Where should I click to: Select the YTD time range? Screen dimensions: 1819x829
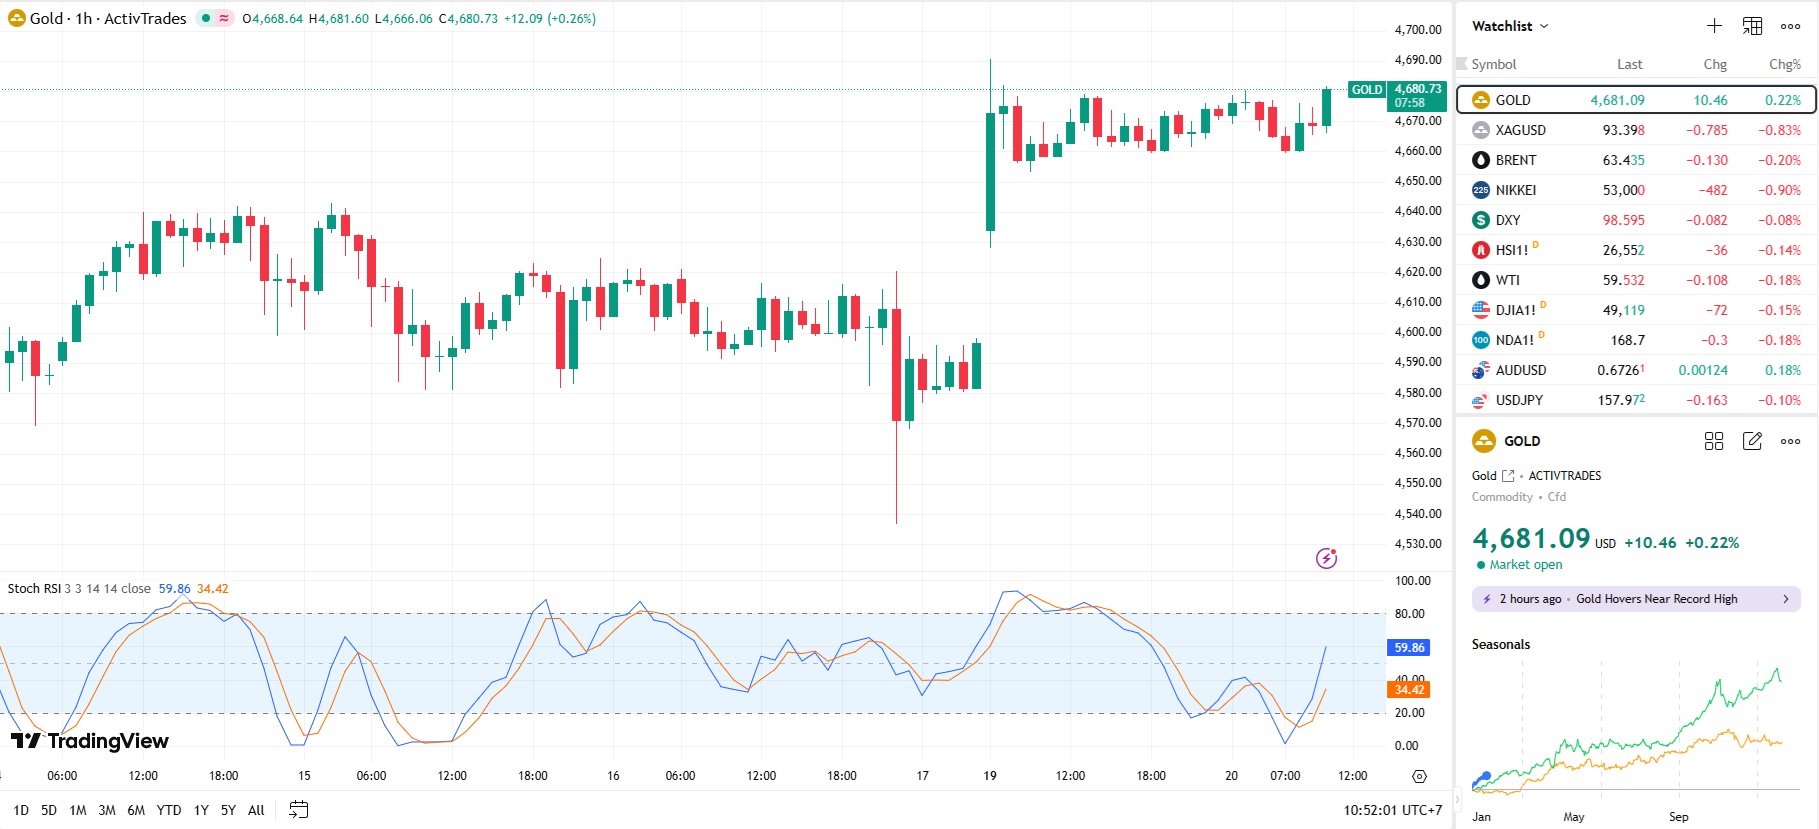(169, 810)
